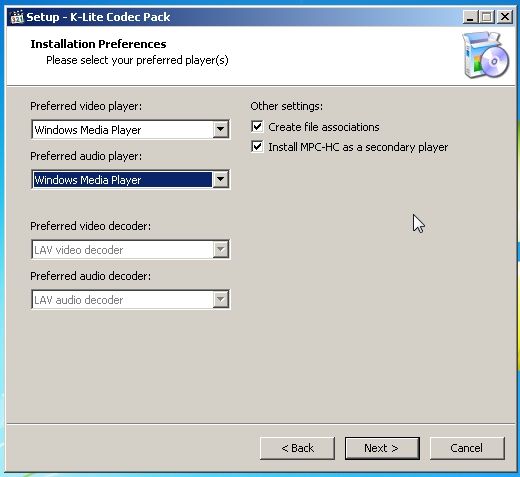The image size is (520, 477).
Task: Open the Preferred audio player dropdown arrow
Action: click(x=220, y=179)
